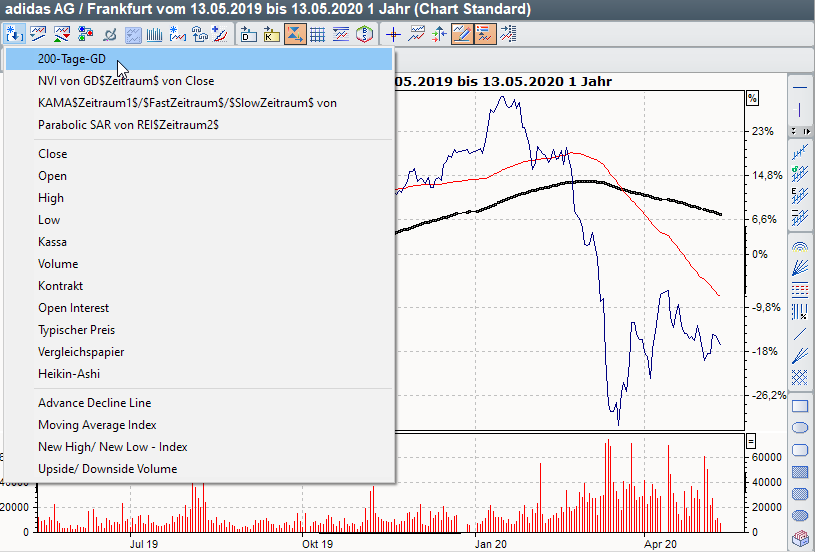Viewport: 815px width, 552px height.
Task: Select the horizontal line drawing tool
Action: (799, 87)
